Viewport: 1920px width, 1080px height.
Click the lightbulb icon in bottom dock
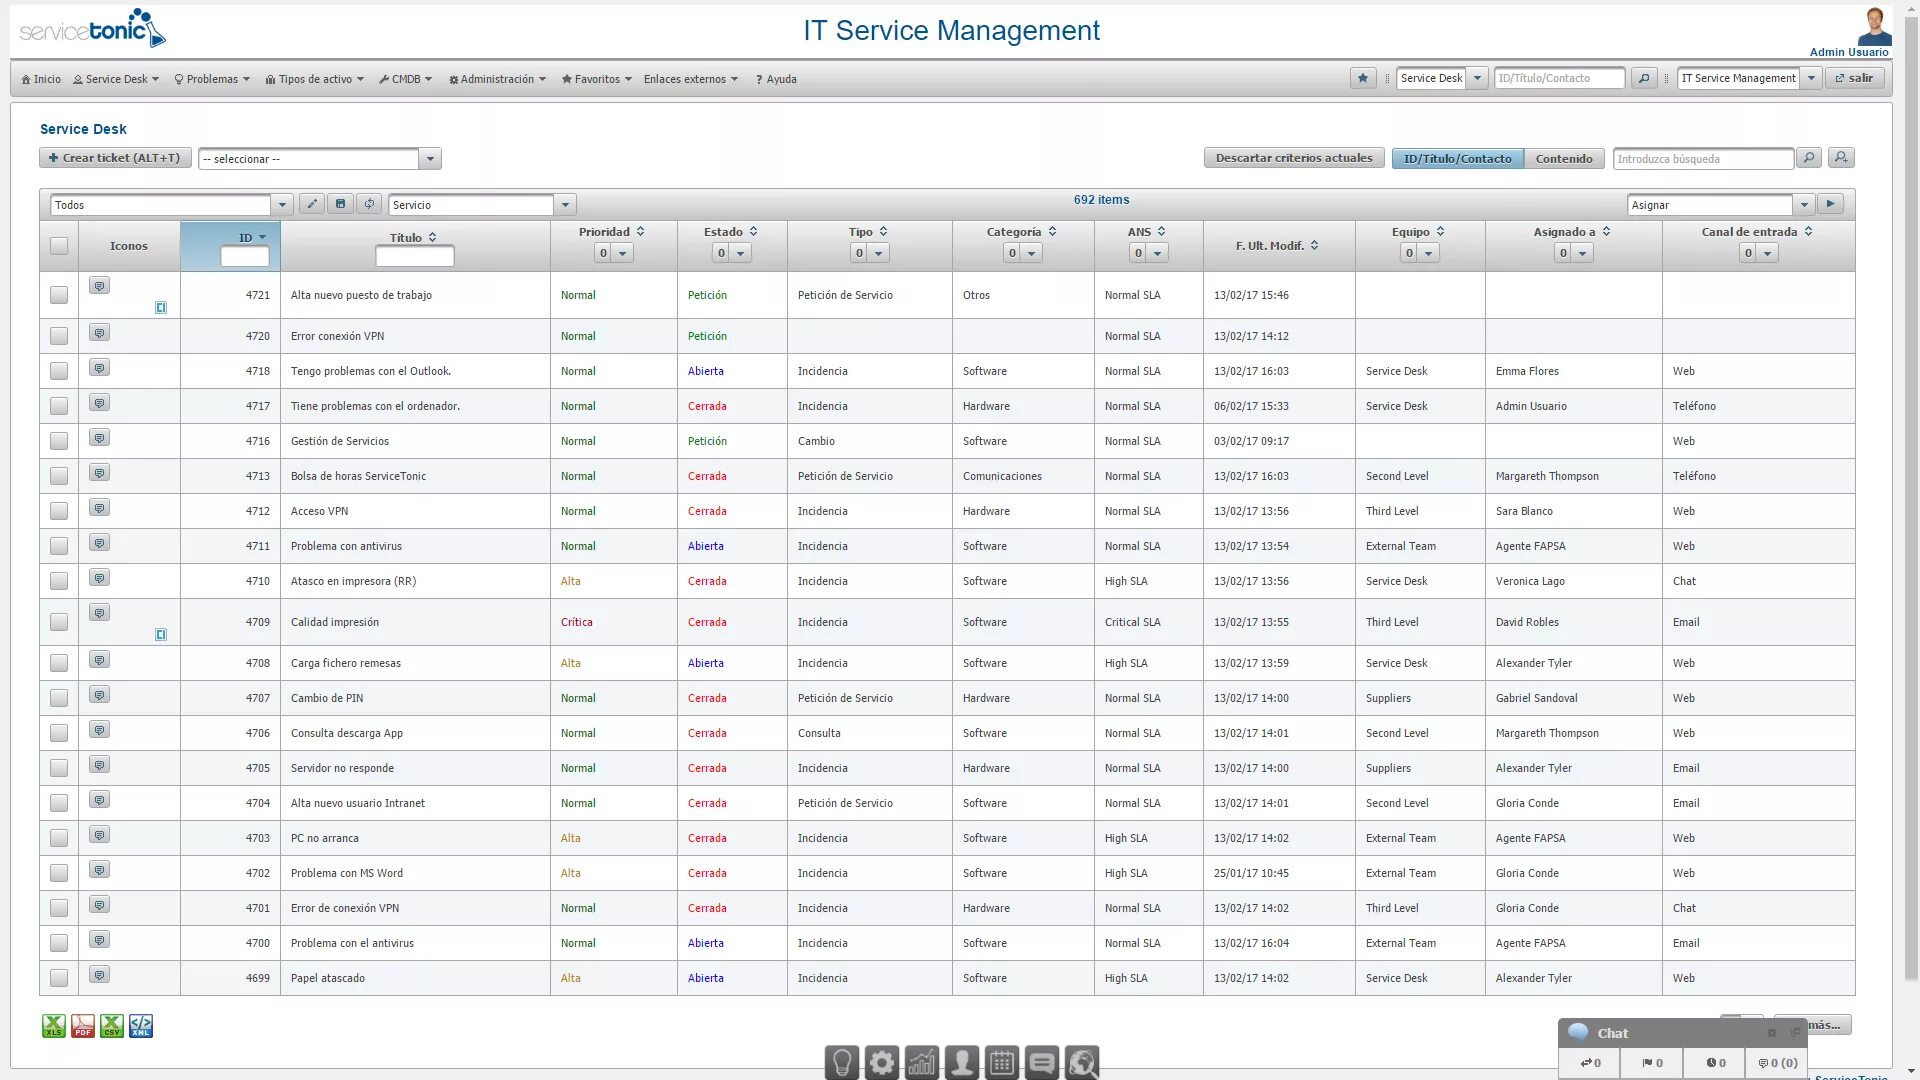click(842, 1062)
